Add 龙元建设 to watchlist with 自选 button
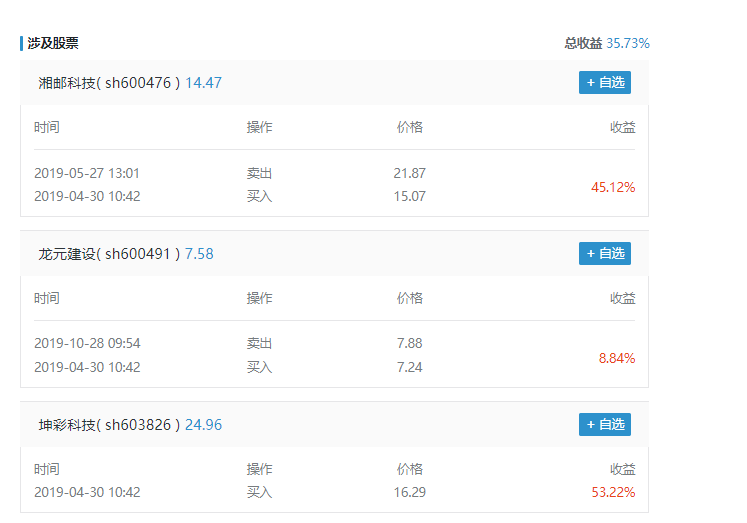This screenshot has height=523, width=747. (605, 253)
